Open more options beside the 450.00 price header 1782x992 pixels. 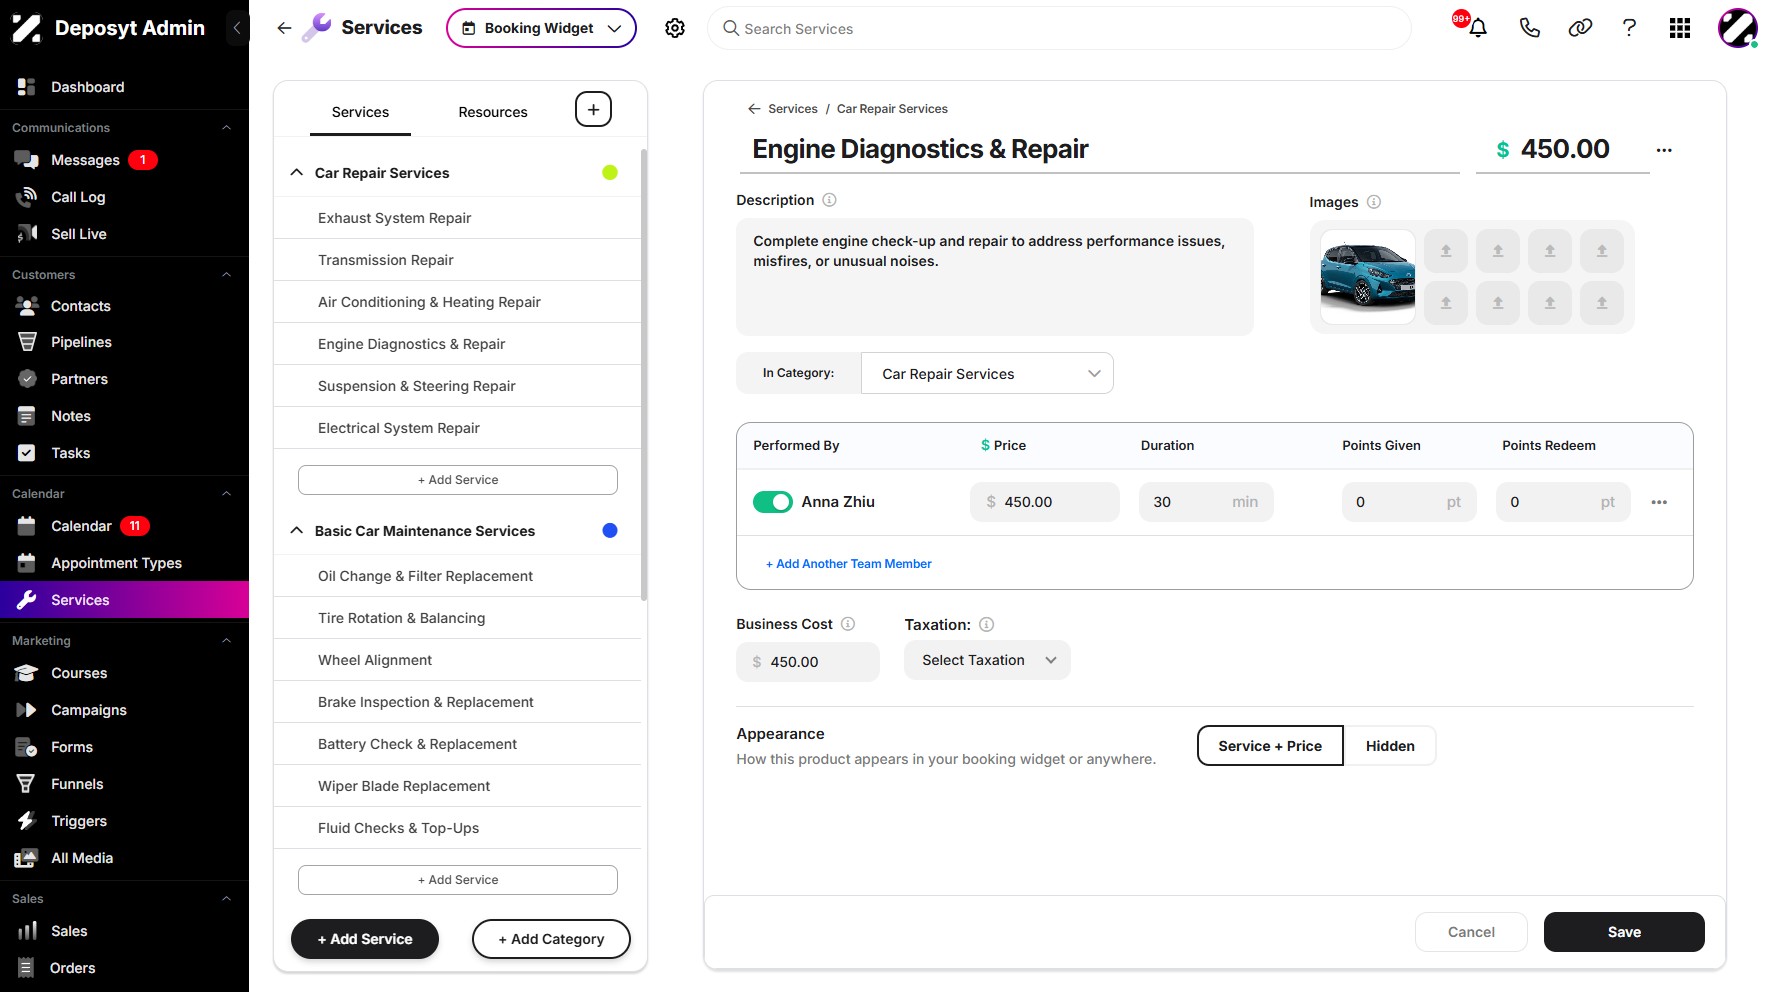(1664, 150)
